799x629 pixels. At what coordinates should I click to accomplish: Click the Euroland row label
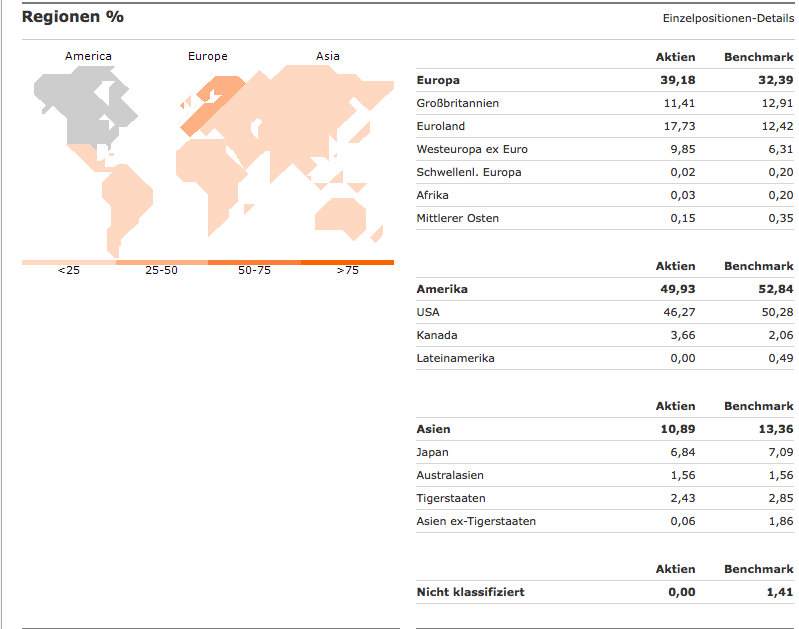click(x=441, y=126)
